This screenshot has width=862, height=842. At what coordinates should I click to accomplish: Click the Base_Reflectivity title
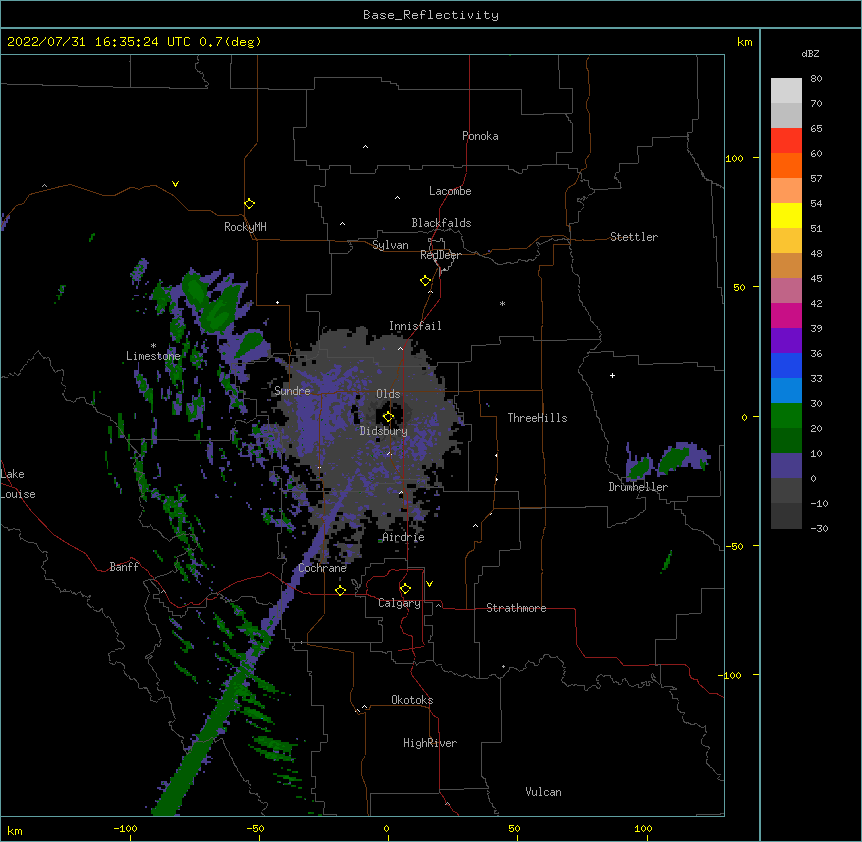pyautogui.click(x=430, y=15)
